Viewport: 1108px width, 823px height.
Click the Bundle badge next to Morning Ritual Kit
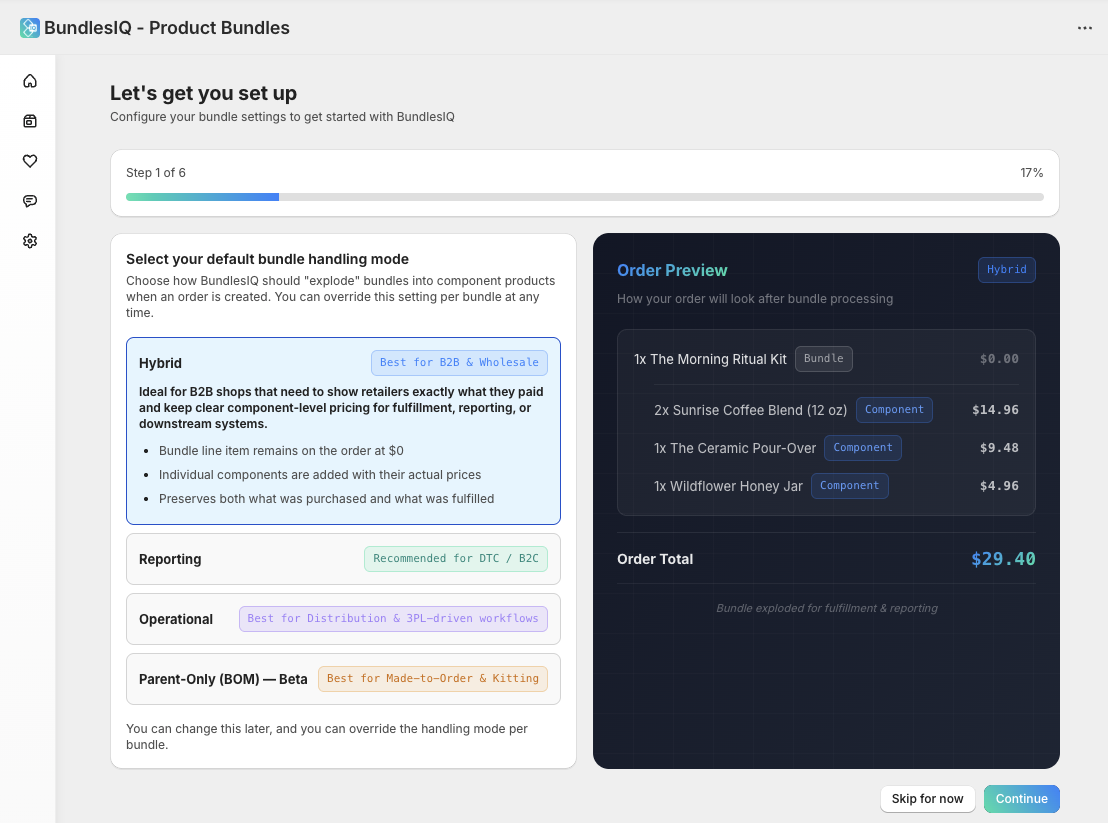(823, 358)
